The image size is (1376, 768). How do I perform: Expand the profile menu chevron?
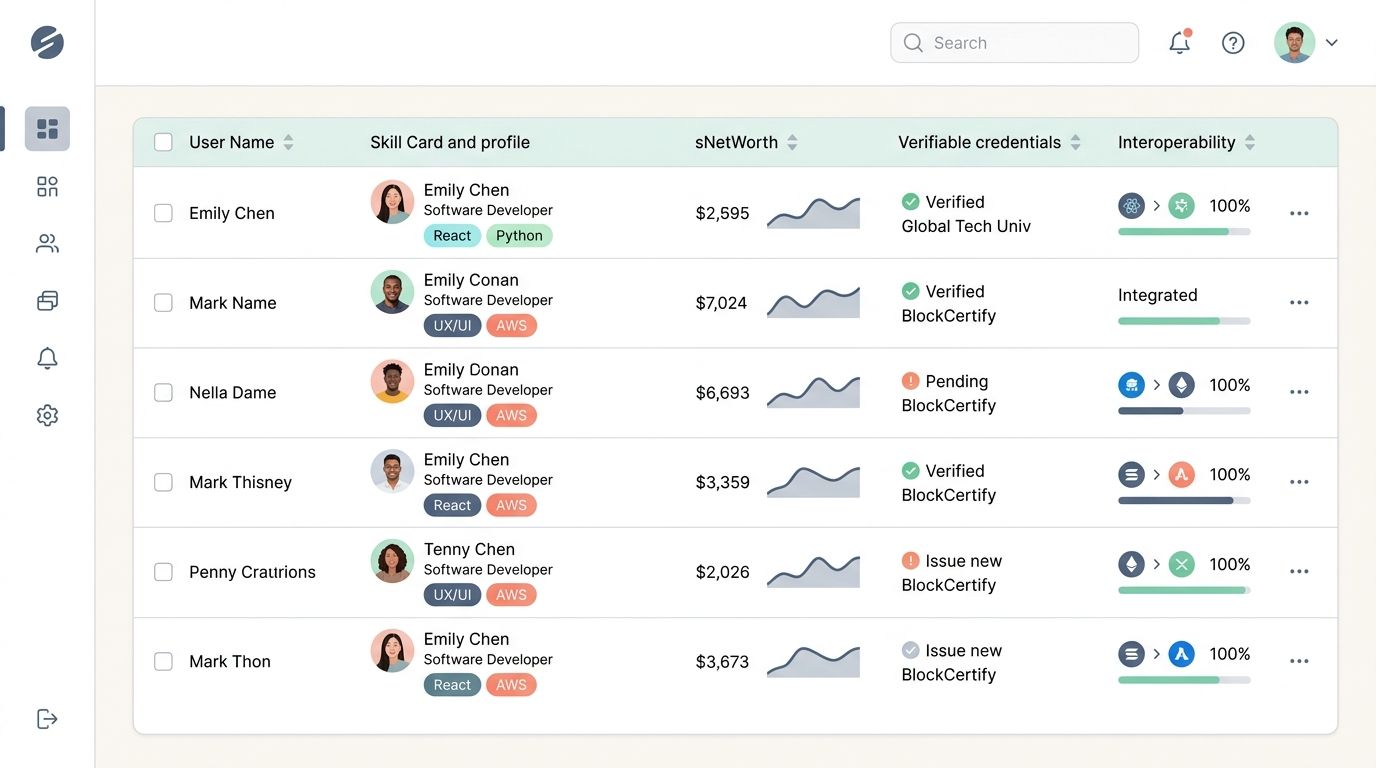click(x=1331, y=43)
